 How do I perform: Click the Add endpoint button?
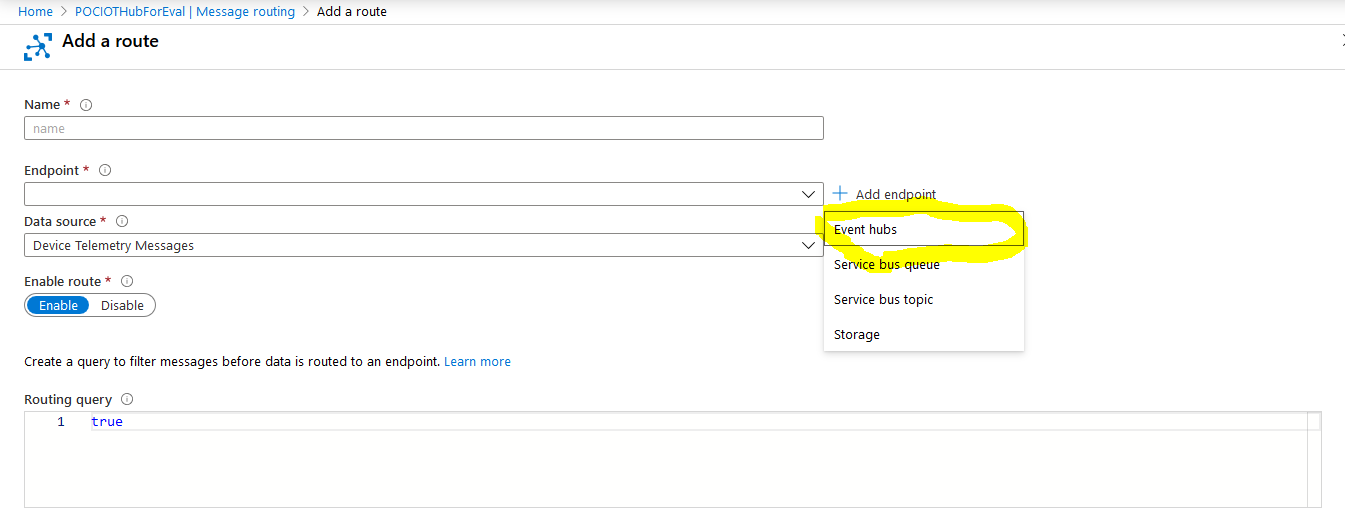tap(885, 194)
